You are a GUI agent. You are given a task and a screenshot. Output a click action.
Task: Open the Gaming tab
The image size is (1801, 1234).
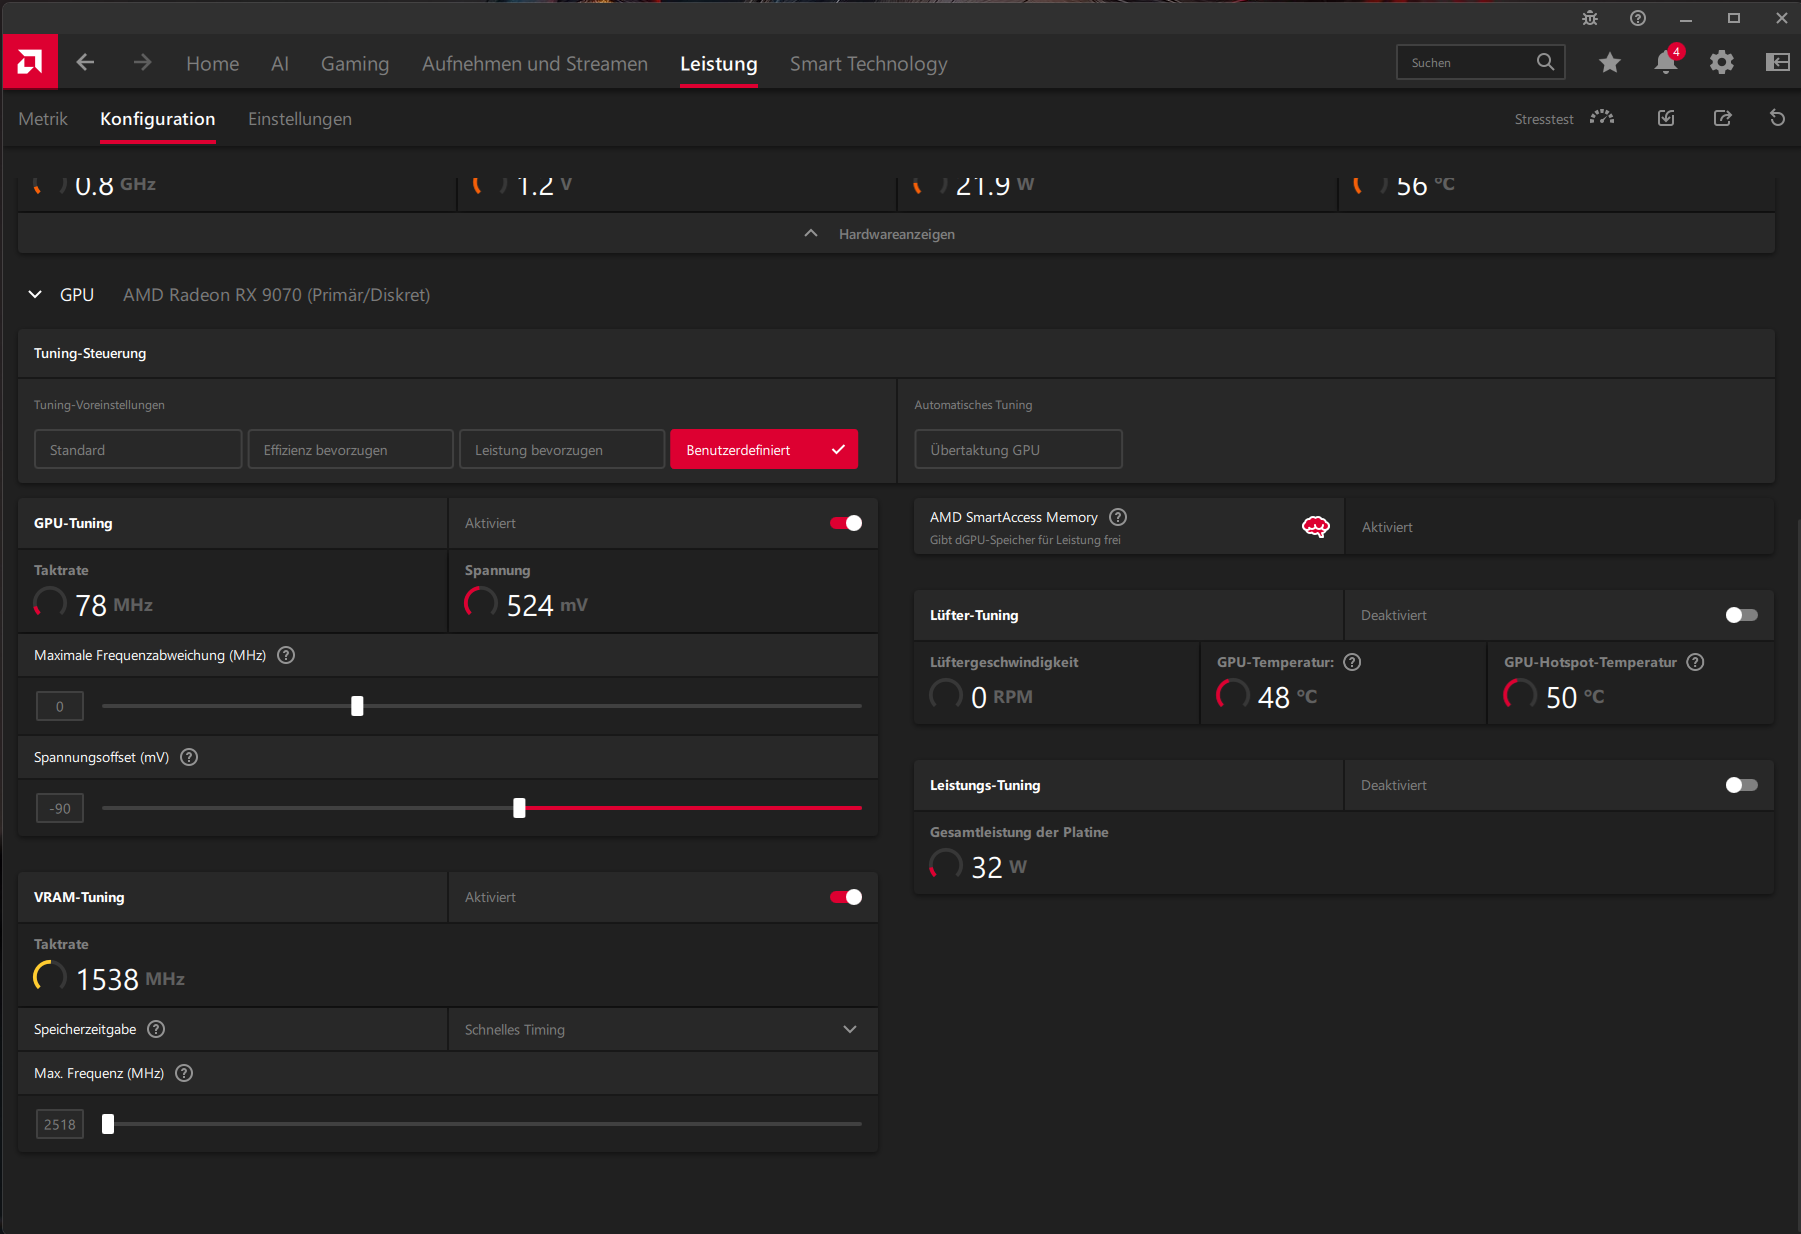click(355, 63)
